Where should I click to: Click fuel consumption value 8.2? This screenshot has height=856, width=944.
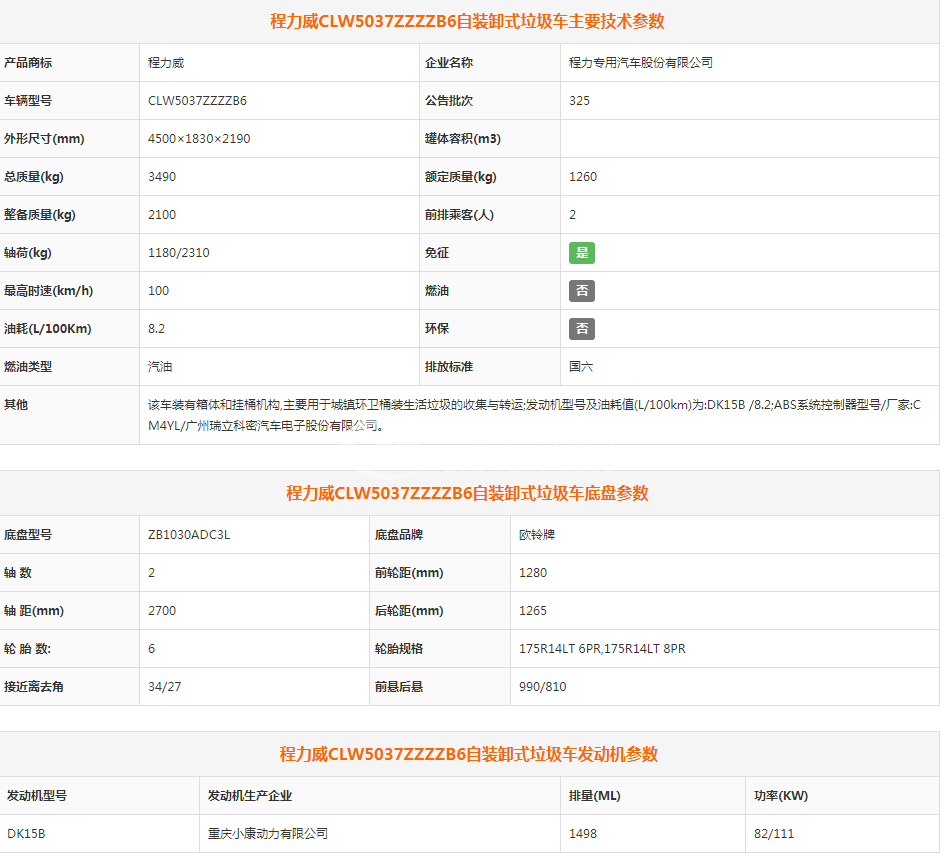157,328
